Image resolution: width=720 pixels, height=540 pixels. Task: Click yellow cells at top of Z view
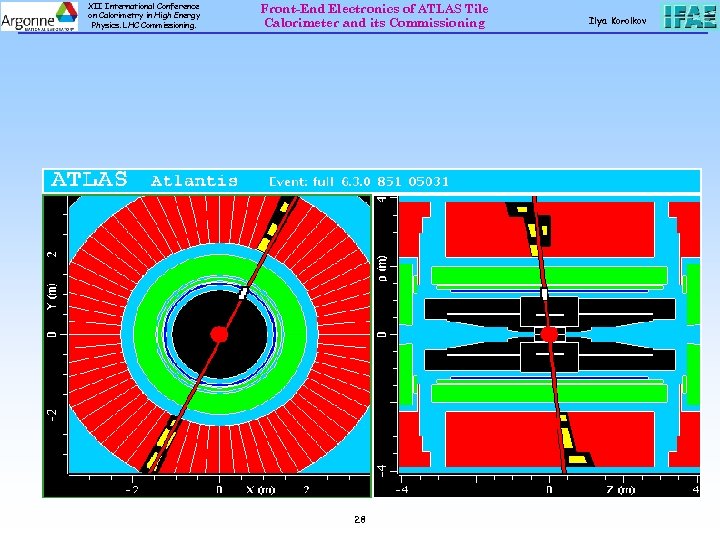(x=532, y=229)
